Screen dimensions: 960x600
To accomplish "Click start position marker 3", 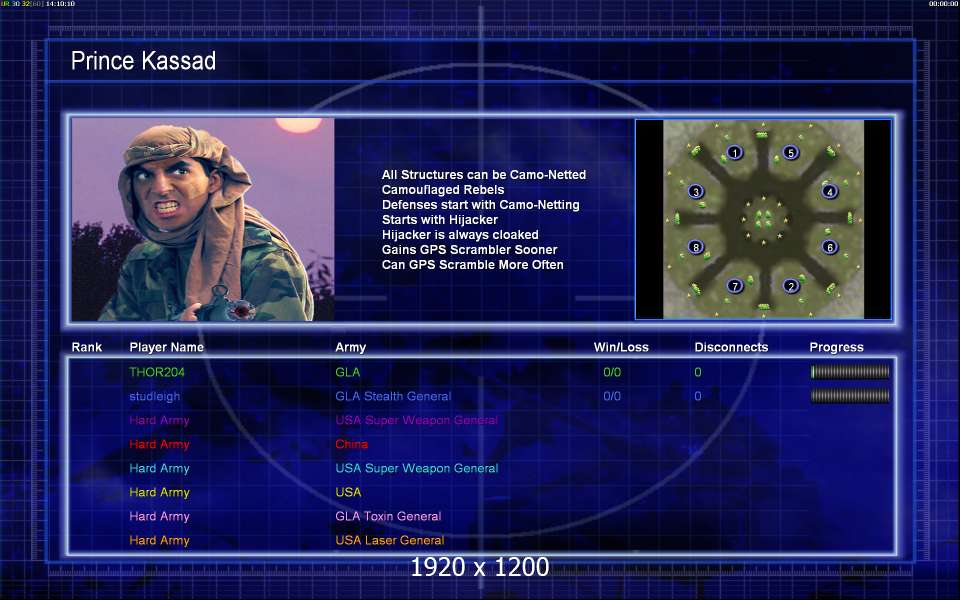I will click(696, 192).
